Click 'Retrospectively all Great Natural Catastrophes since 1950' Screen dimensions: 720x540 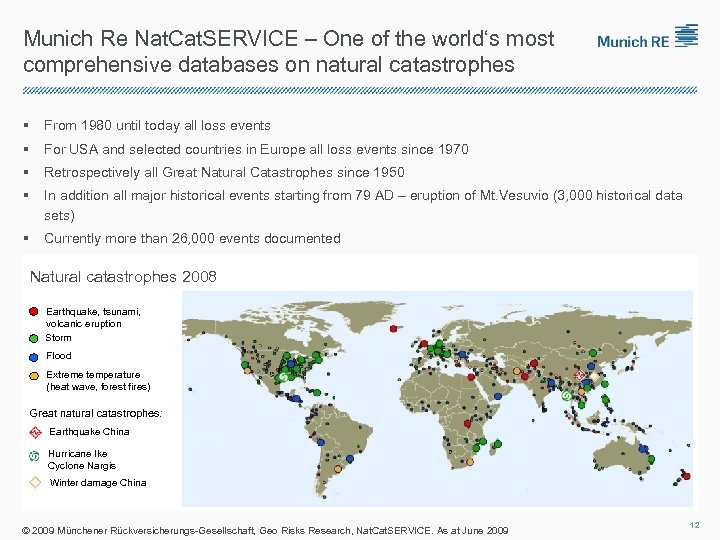click(x=224, y=172)
